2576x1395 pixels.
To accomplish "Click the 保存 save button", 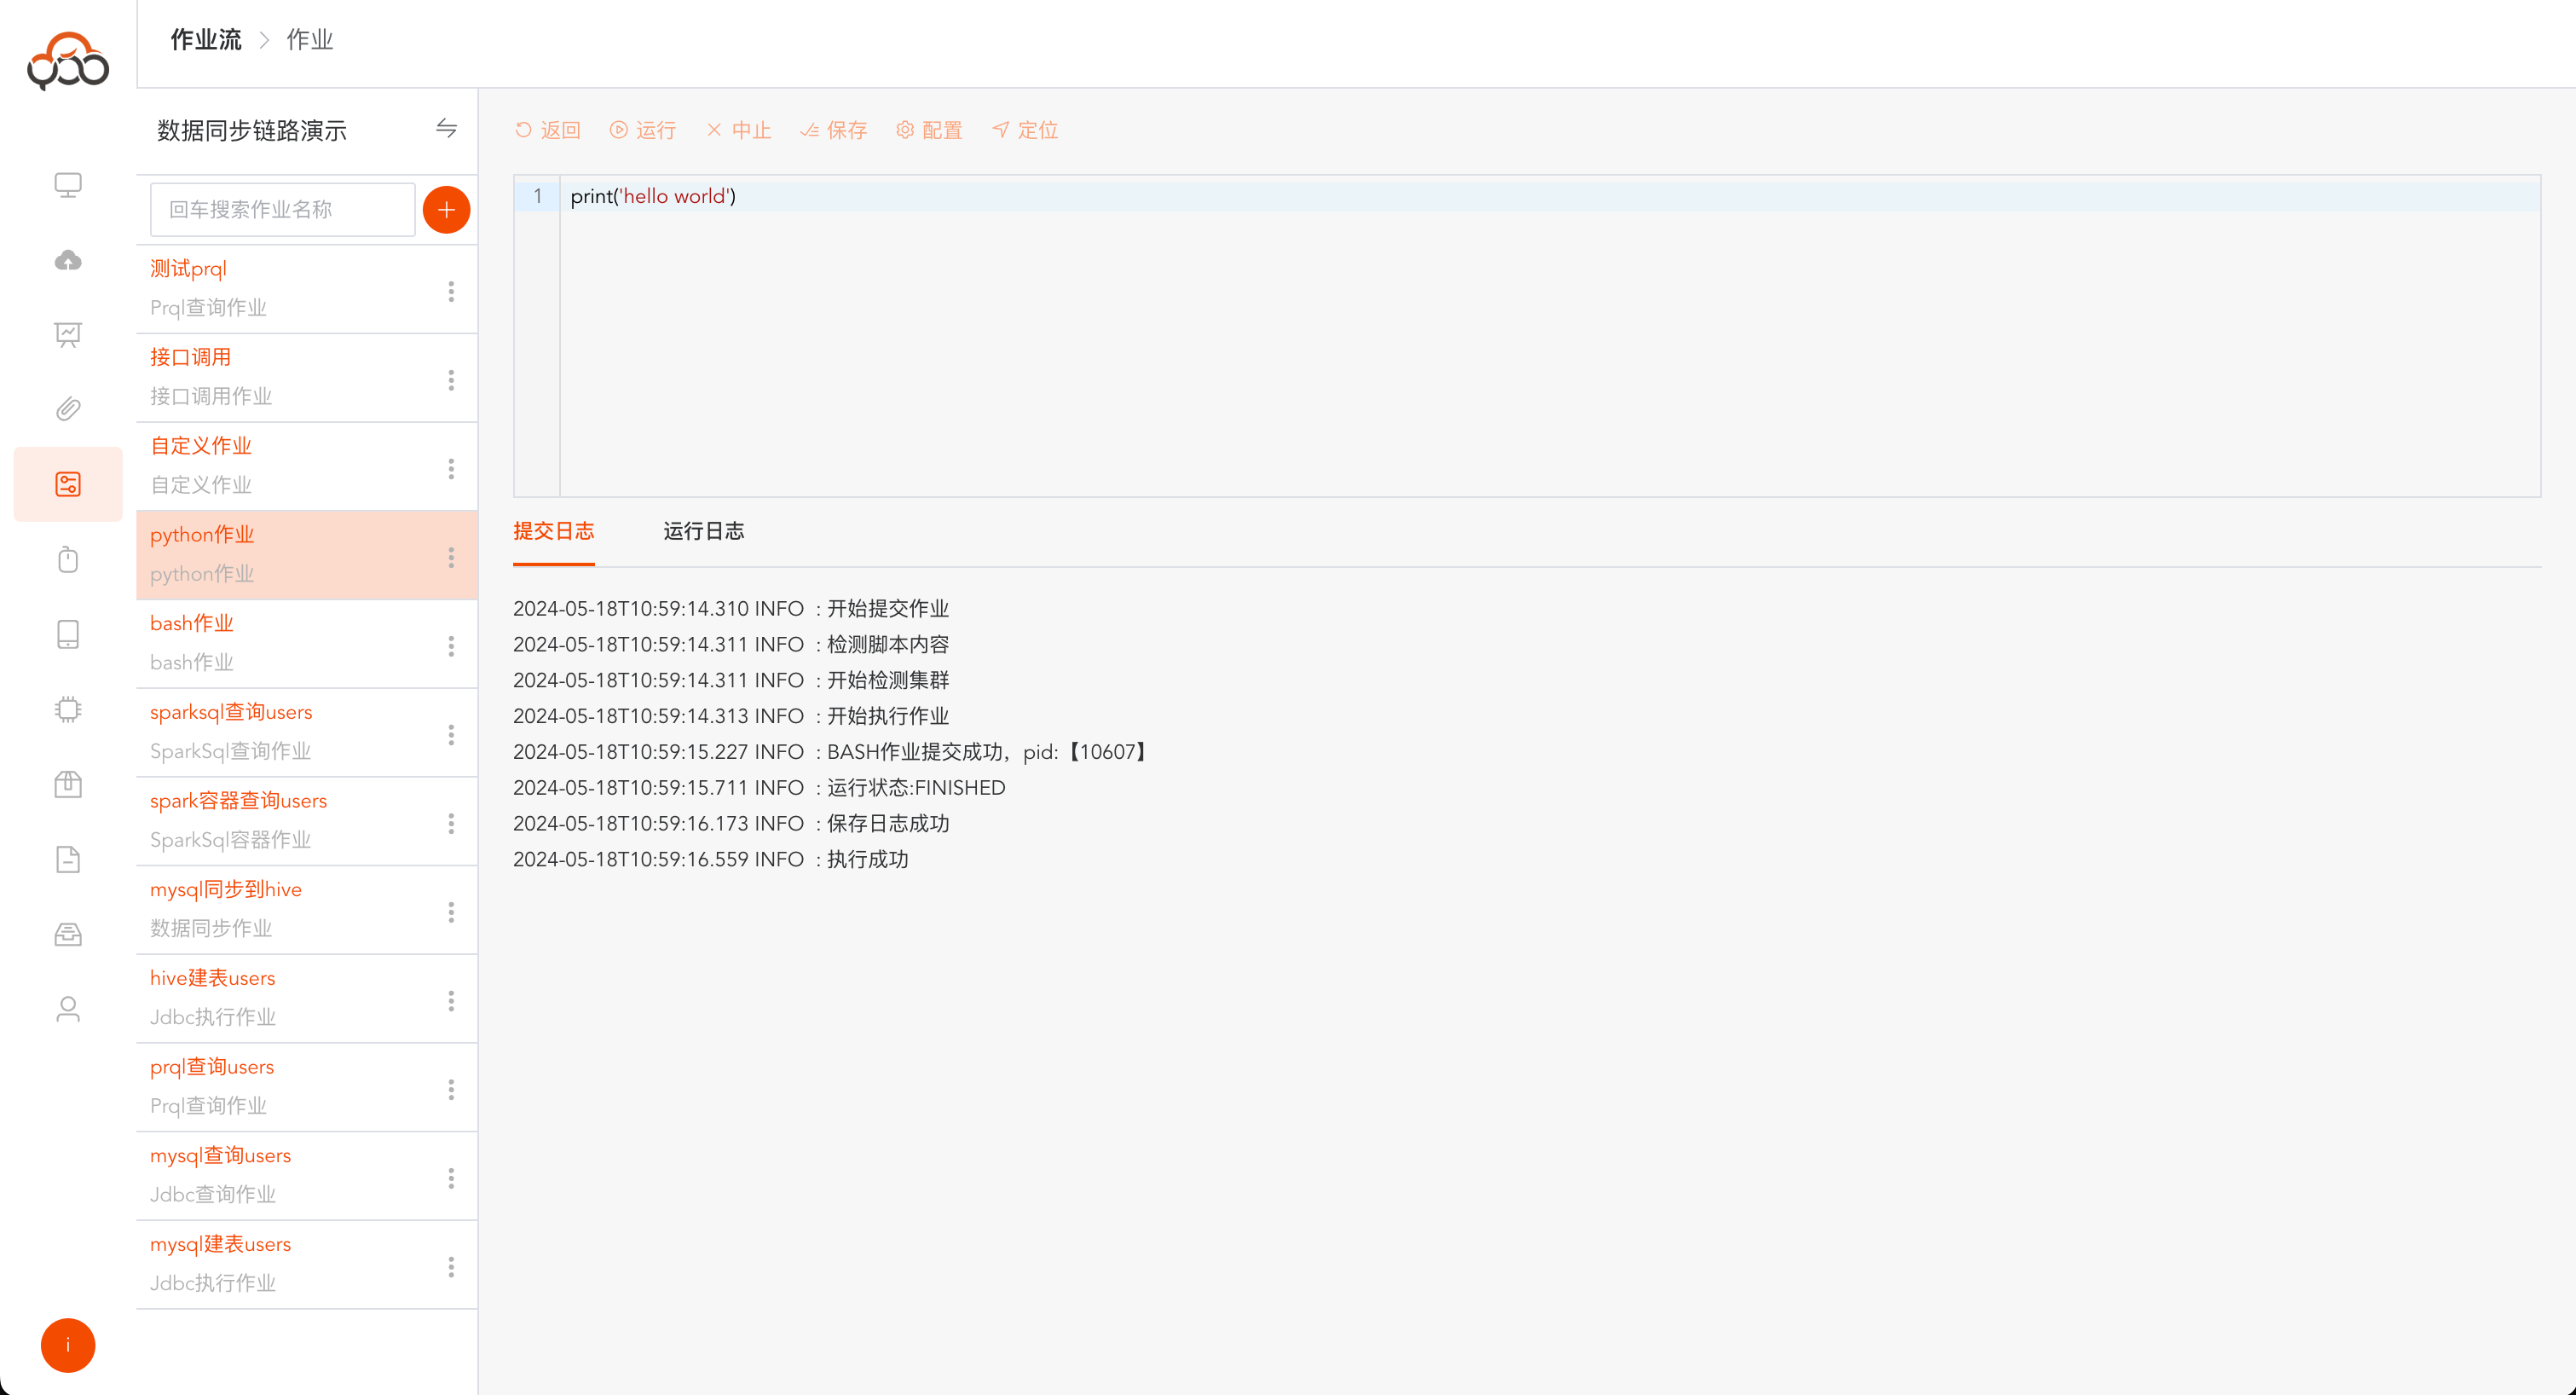I will (834, 130).
